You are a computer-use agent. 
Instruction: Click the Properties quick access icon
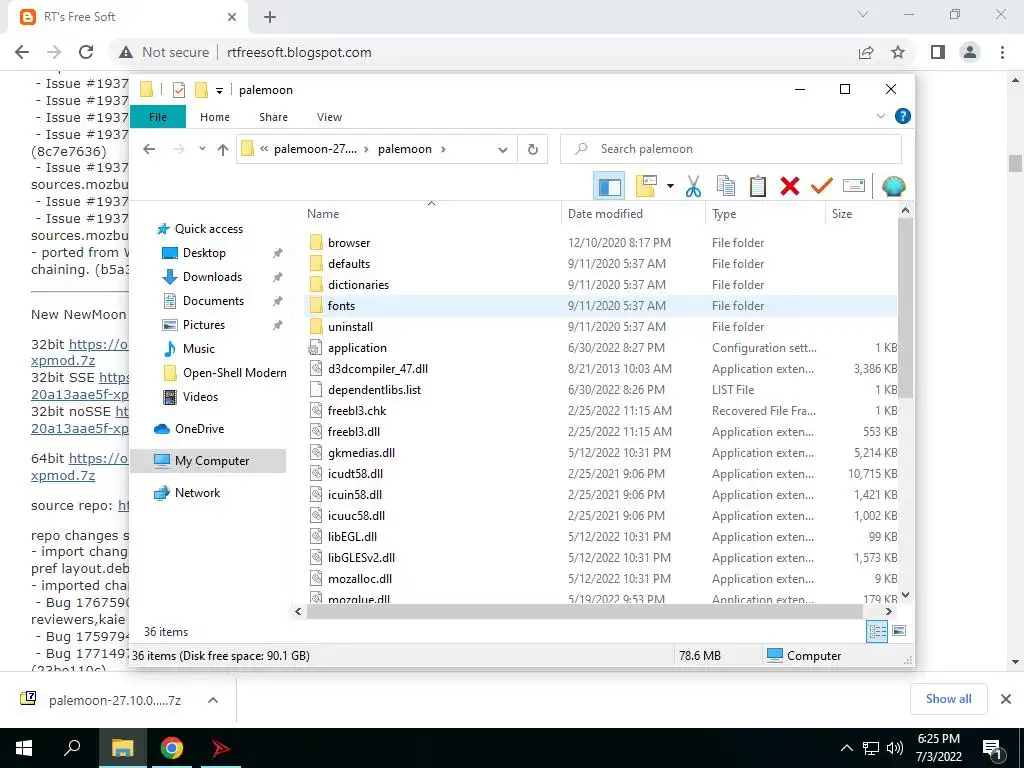point(178,90)
